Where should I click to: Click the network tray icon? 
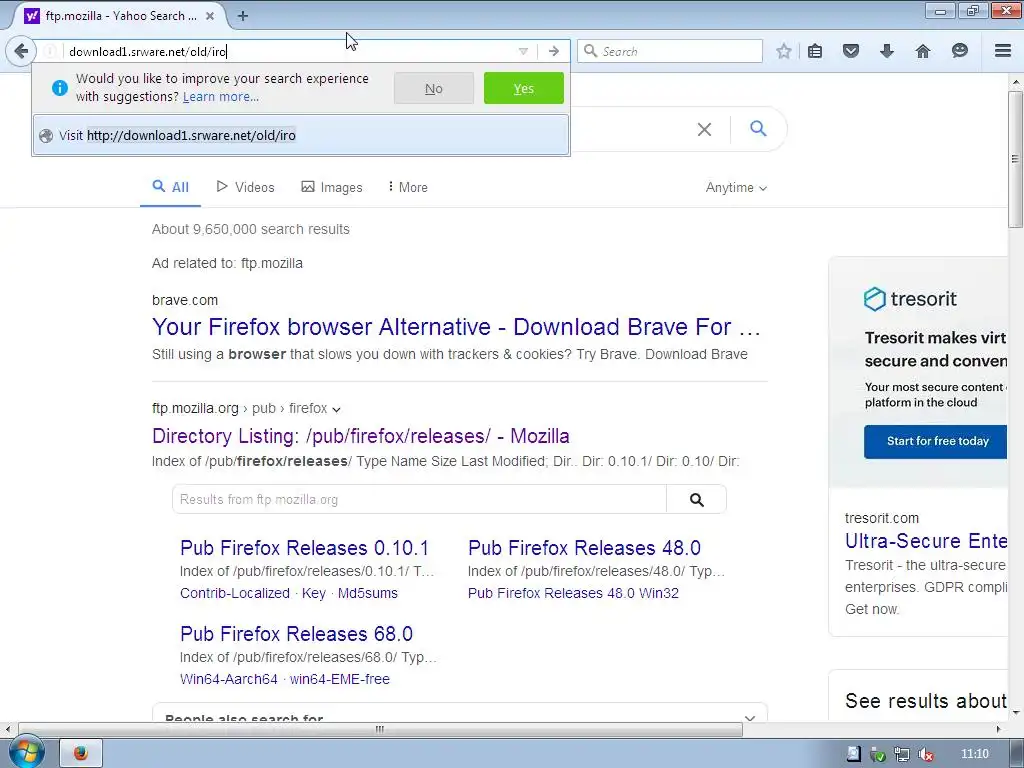tap(902, 754)
